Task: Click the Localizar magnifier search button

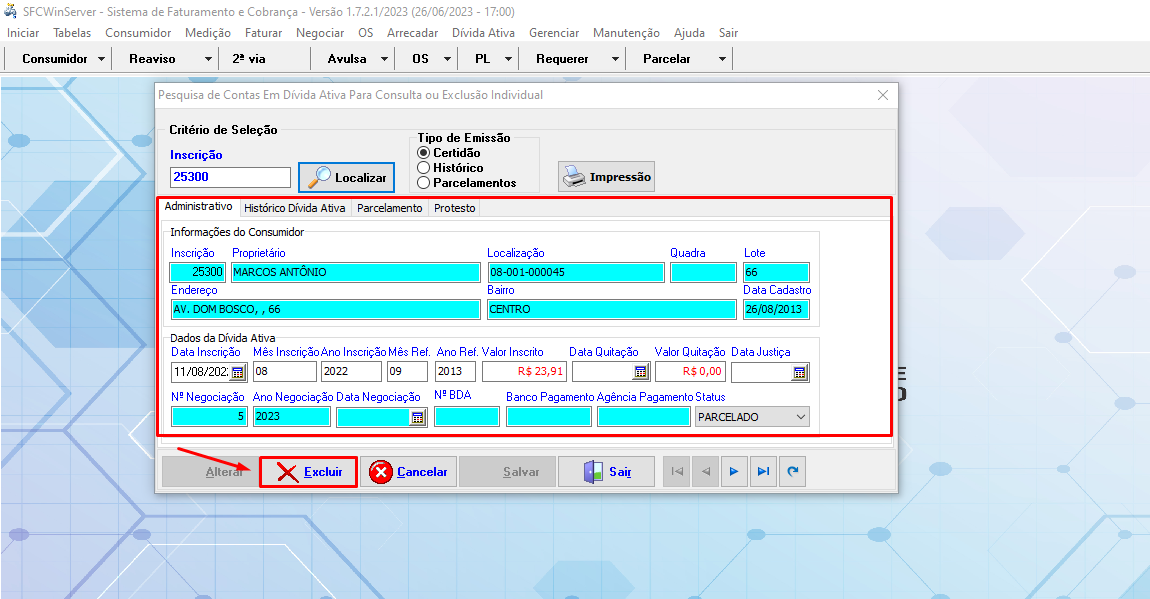Action: coord(347,177)
